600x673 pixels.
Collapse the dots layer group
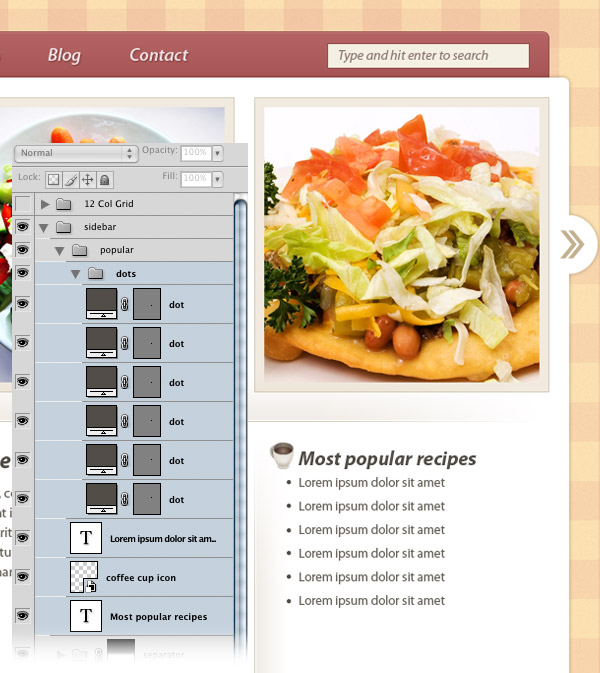76,274
